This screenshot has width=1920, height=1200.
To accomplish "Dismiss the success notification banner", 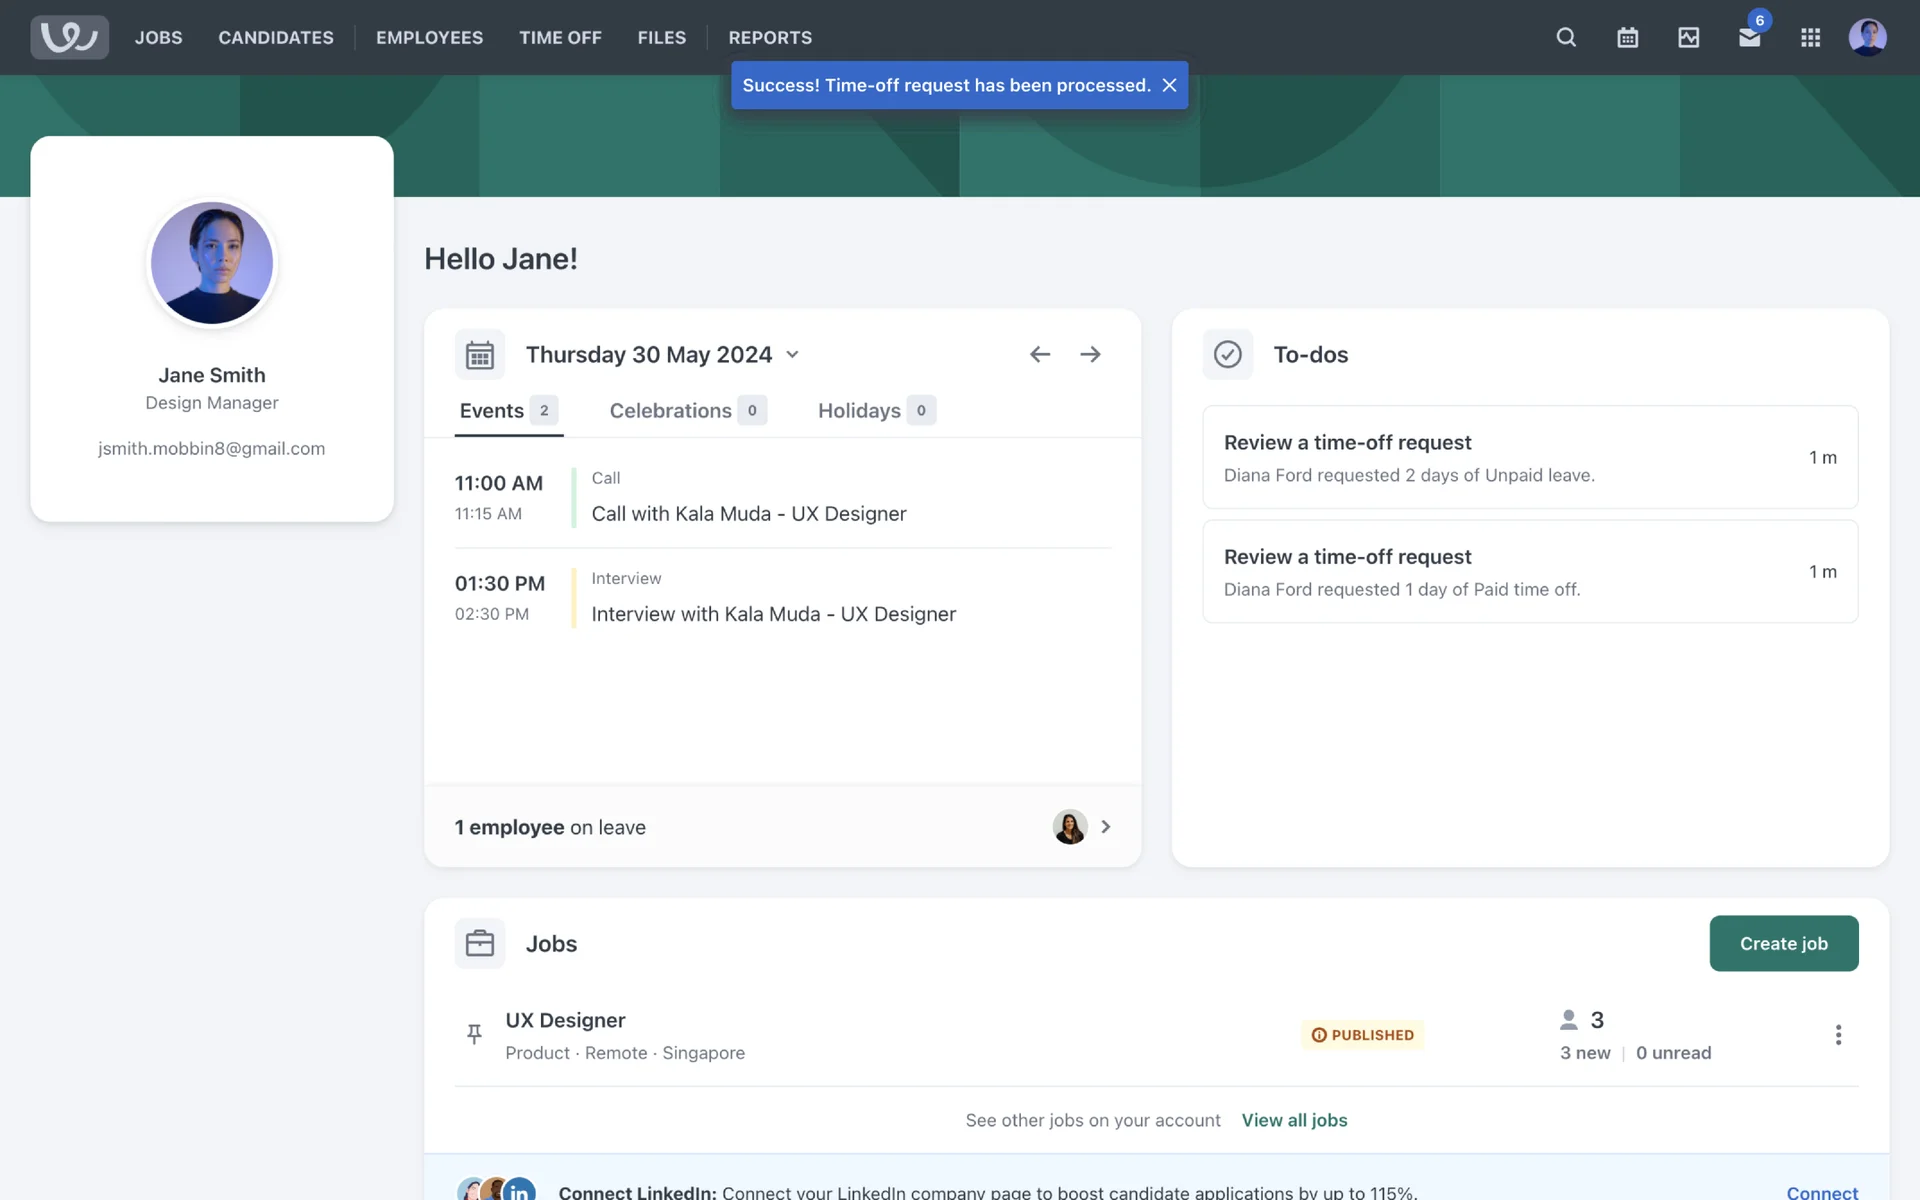I will (1169, 85).
